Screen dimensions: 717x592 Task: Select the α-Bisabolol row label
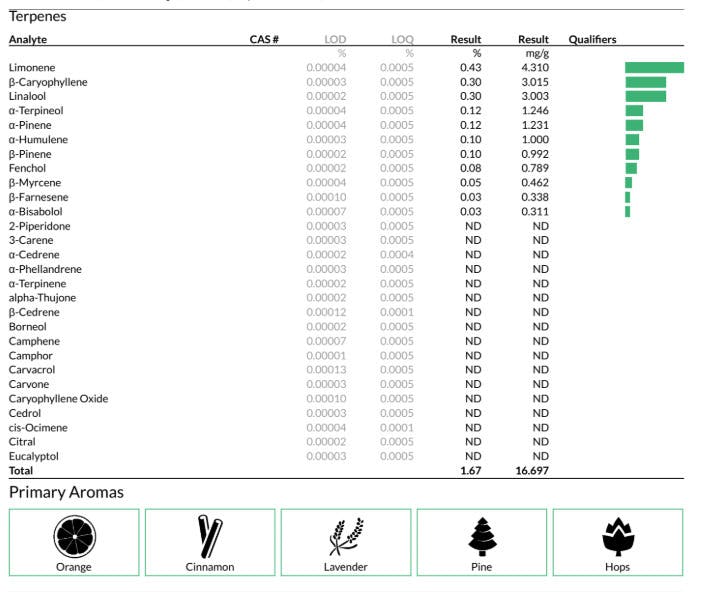[35, 212]
